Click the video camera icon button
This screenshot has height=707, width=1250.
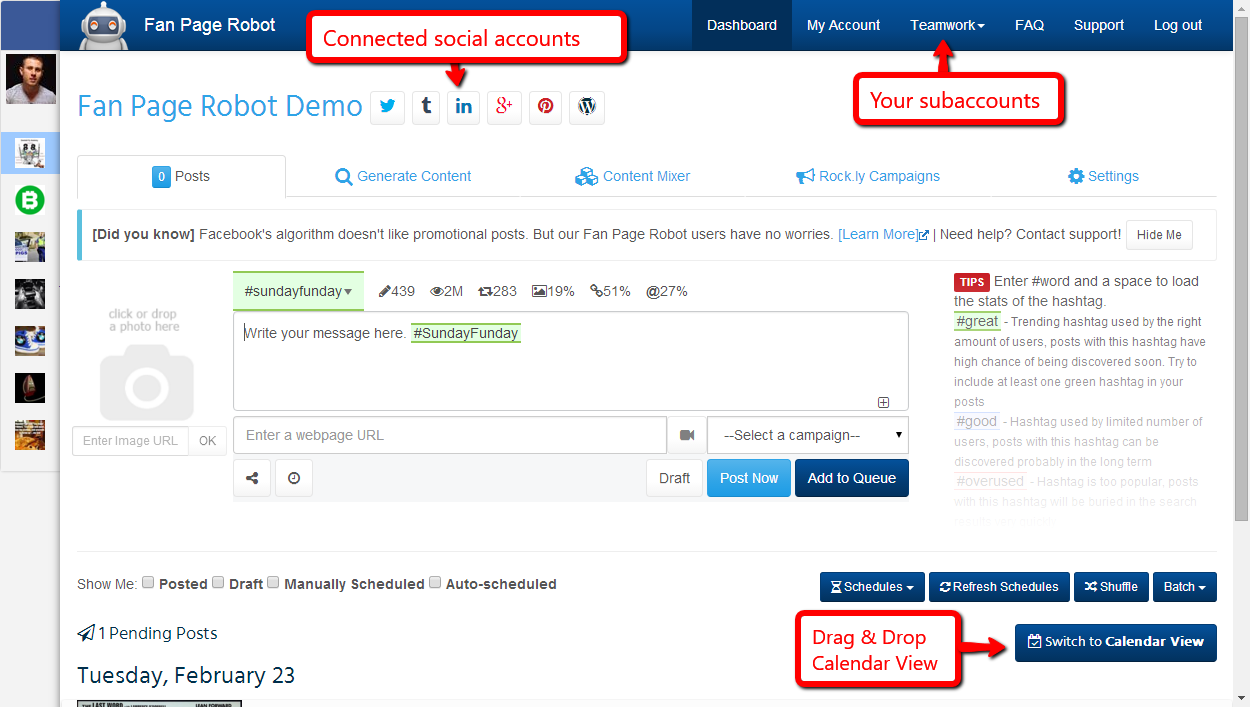click(x=687, y=435)
